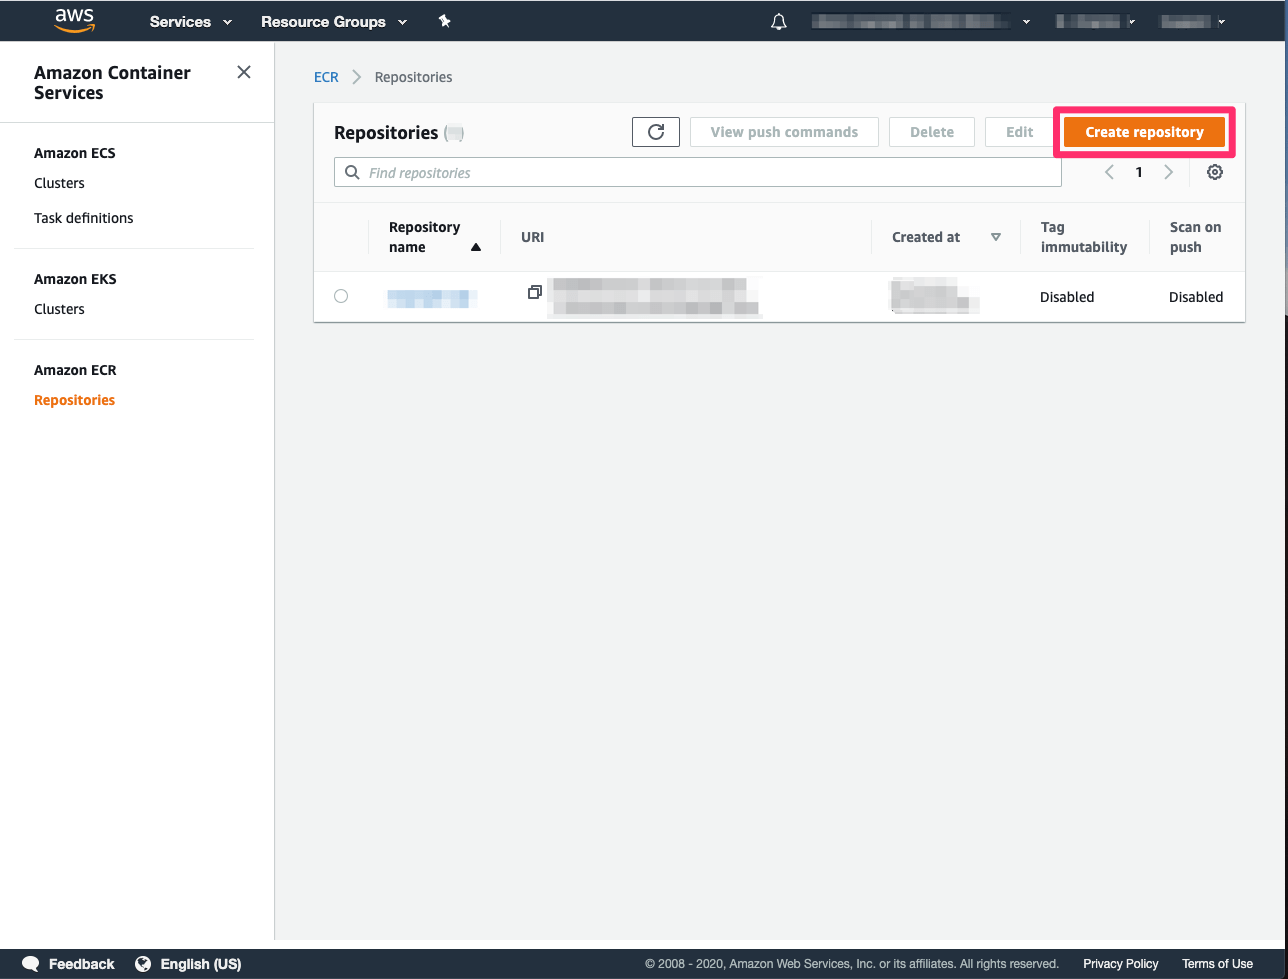
Task: Click the Create repository button
Action: [1143, 131]
